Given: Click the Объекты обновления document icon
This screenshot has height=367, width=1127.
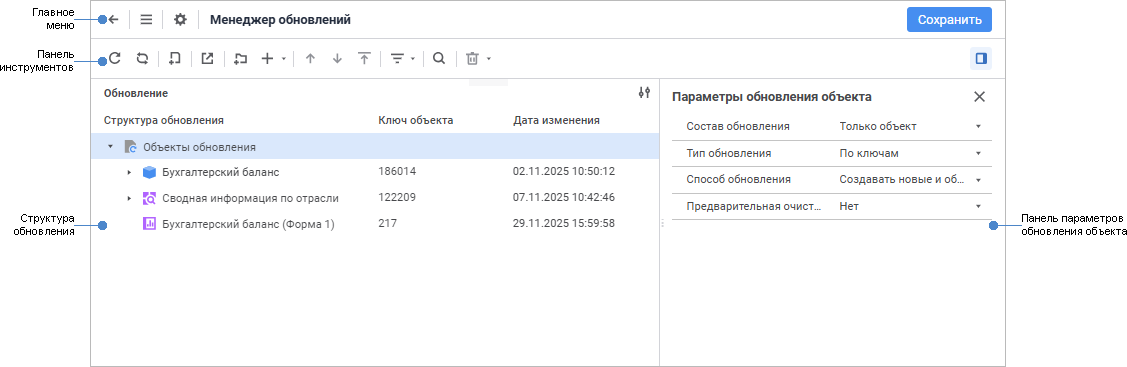Looking at the screenshot, I should 130,147.
